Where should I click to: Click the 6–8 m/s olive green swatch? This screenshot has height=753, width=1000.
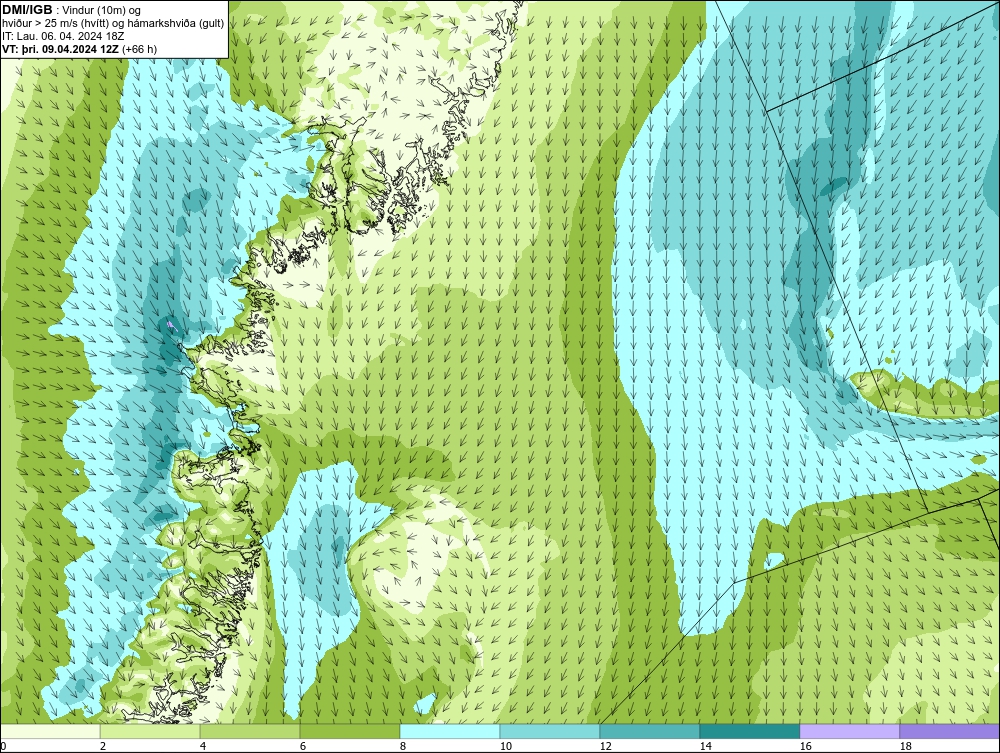pyautogui.click(x=350, y=731)
